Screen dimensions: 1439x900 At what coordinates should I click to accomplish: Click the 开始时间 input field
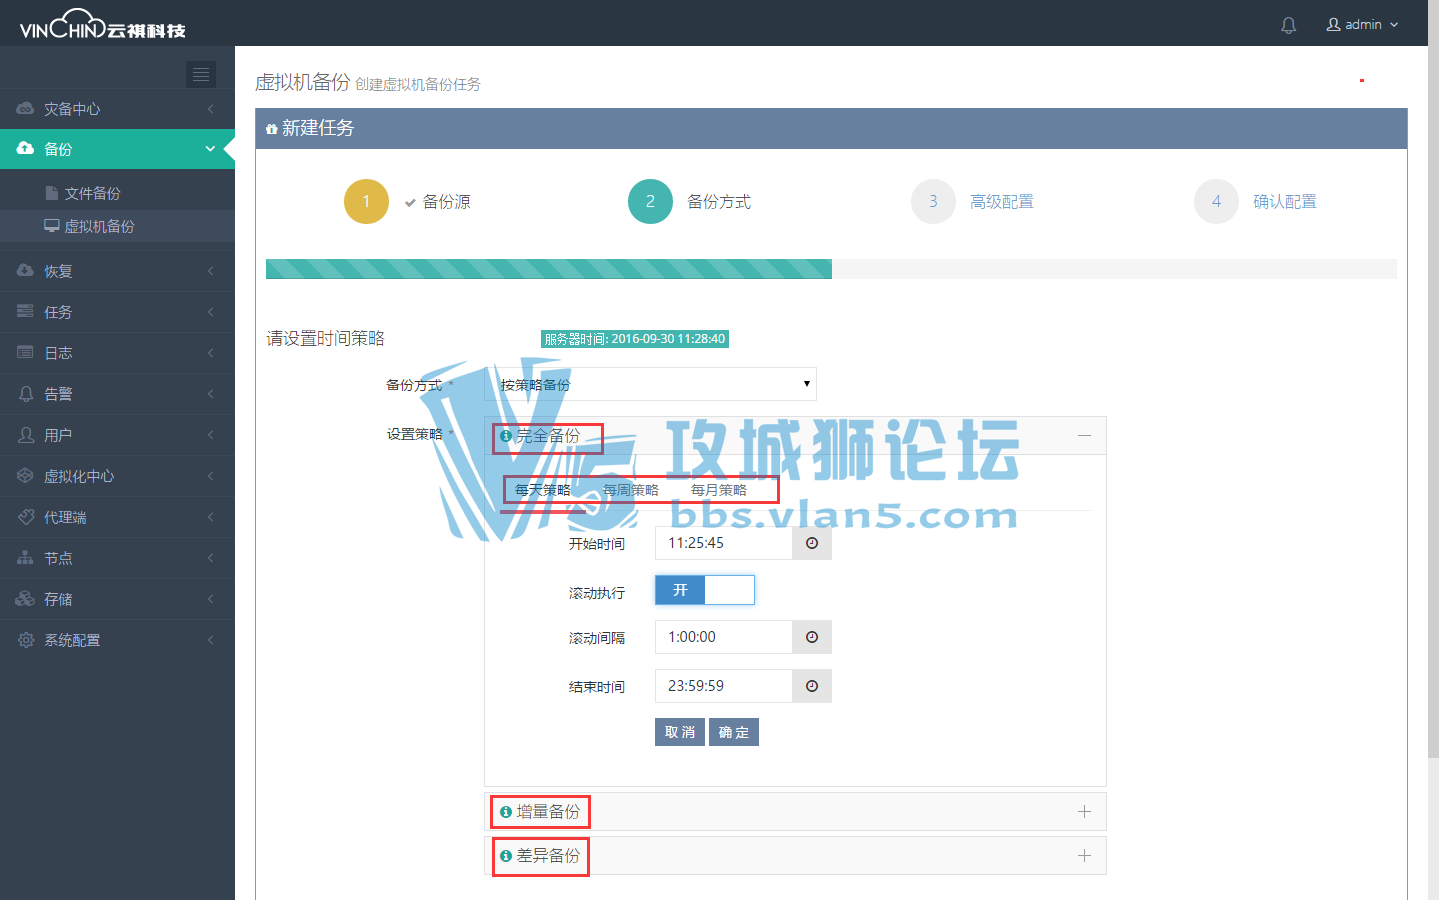click(724, 543)
